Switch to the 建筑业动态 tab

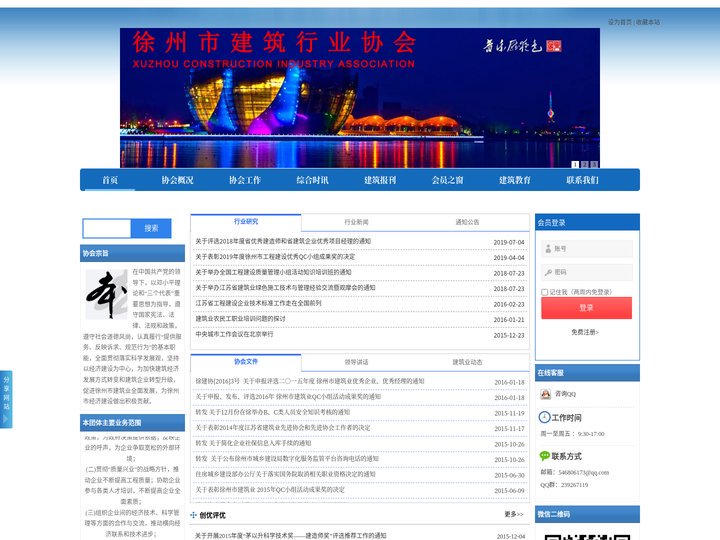467,362
